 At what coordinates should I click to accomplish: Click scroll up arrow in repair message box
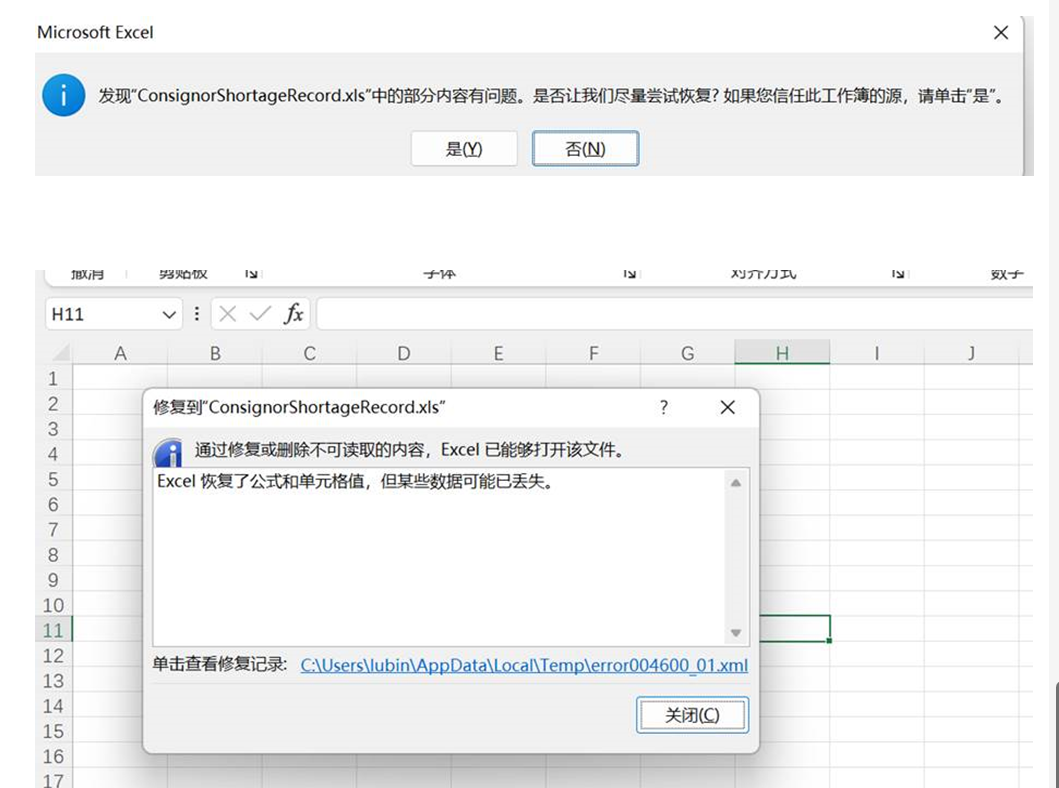point(736,483)
